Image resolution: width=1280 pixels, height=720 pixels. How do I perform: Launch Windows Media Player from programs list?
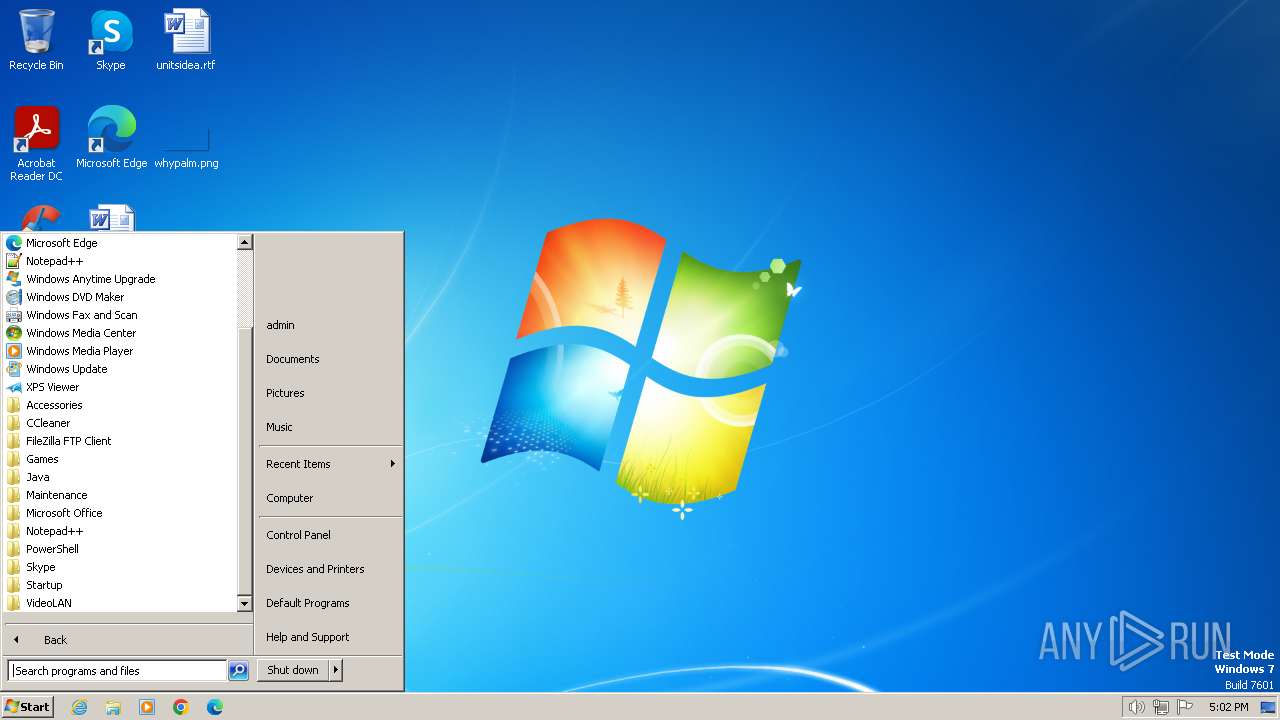click(x=79, y=351)
